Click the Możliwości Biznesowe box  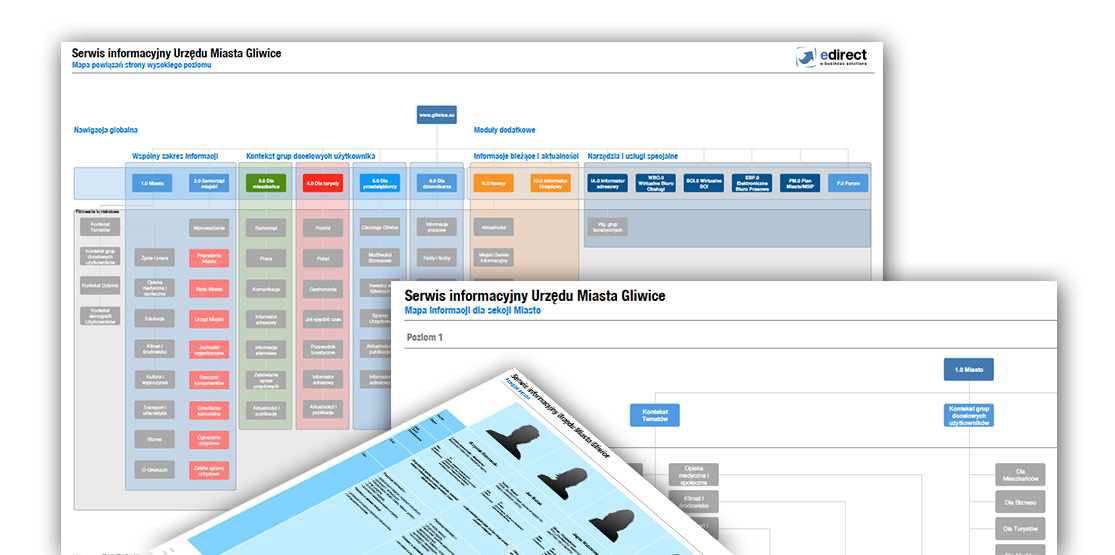(x=380, y=258)
